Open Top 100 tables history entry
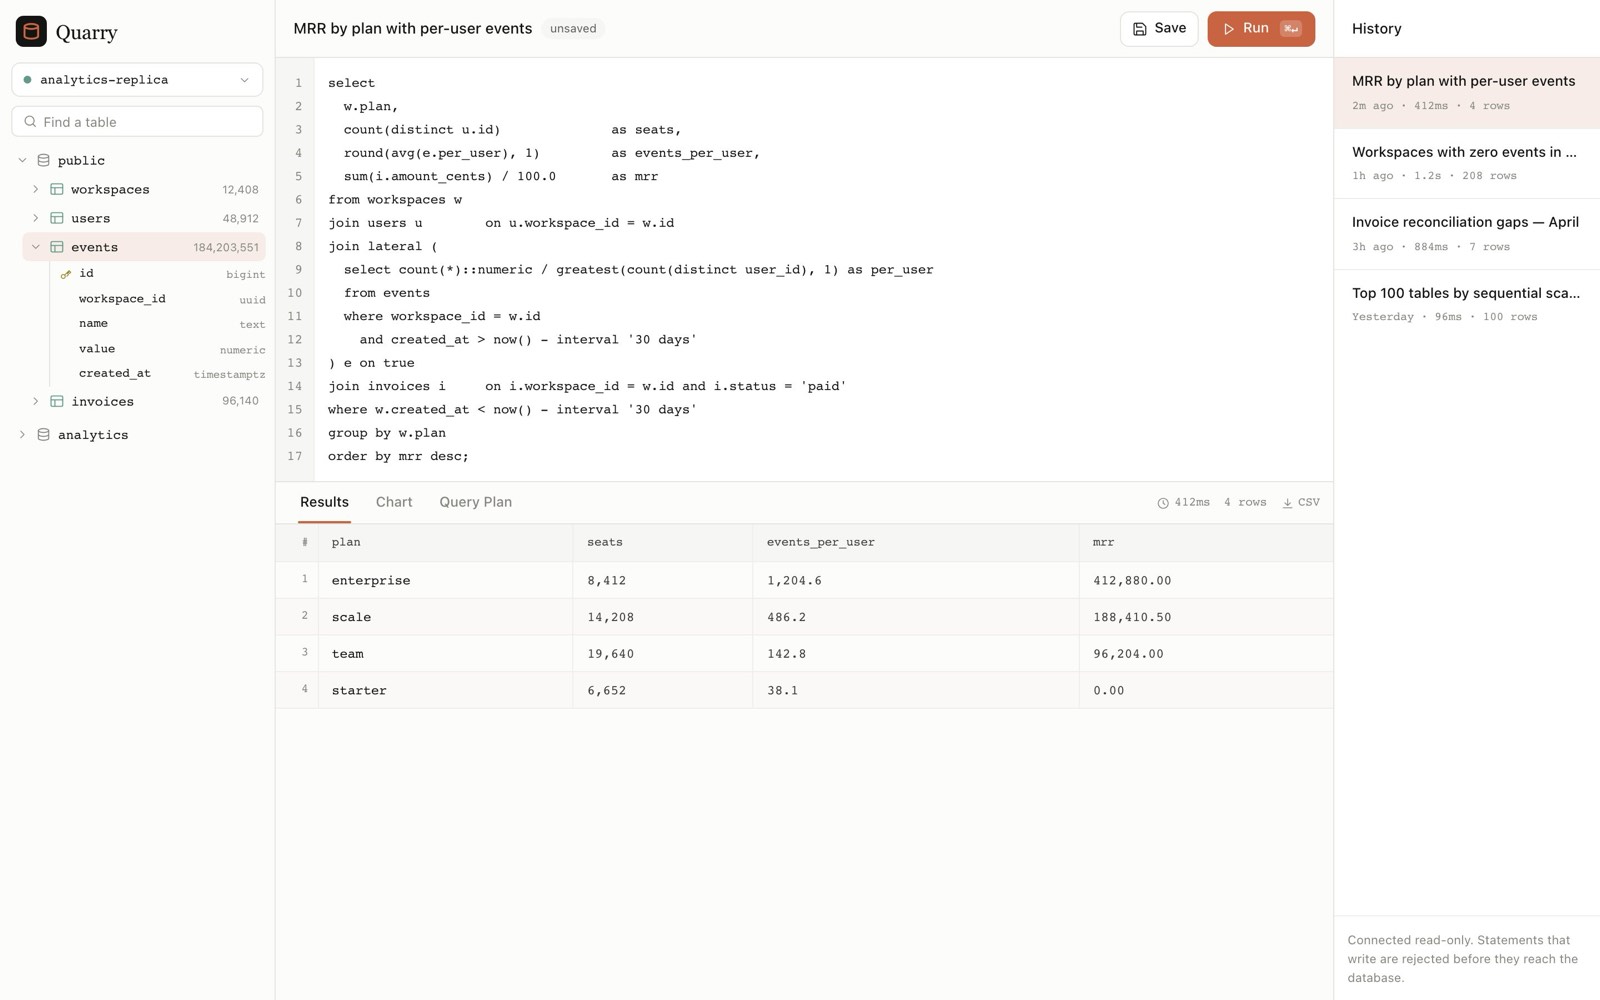 (1467, 304)
